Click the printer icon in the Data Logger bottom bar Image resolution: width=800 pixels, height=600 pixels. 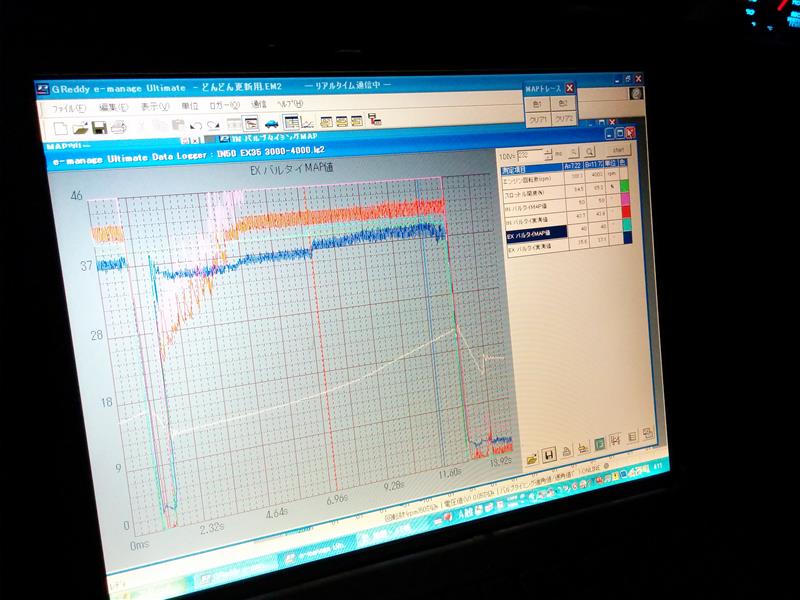click(x=566, y=452)
